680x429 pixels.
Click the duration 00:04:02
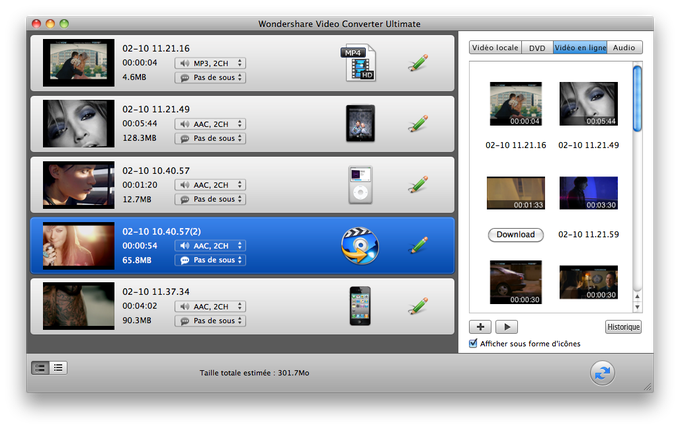coord(139,306)
